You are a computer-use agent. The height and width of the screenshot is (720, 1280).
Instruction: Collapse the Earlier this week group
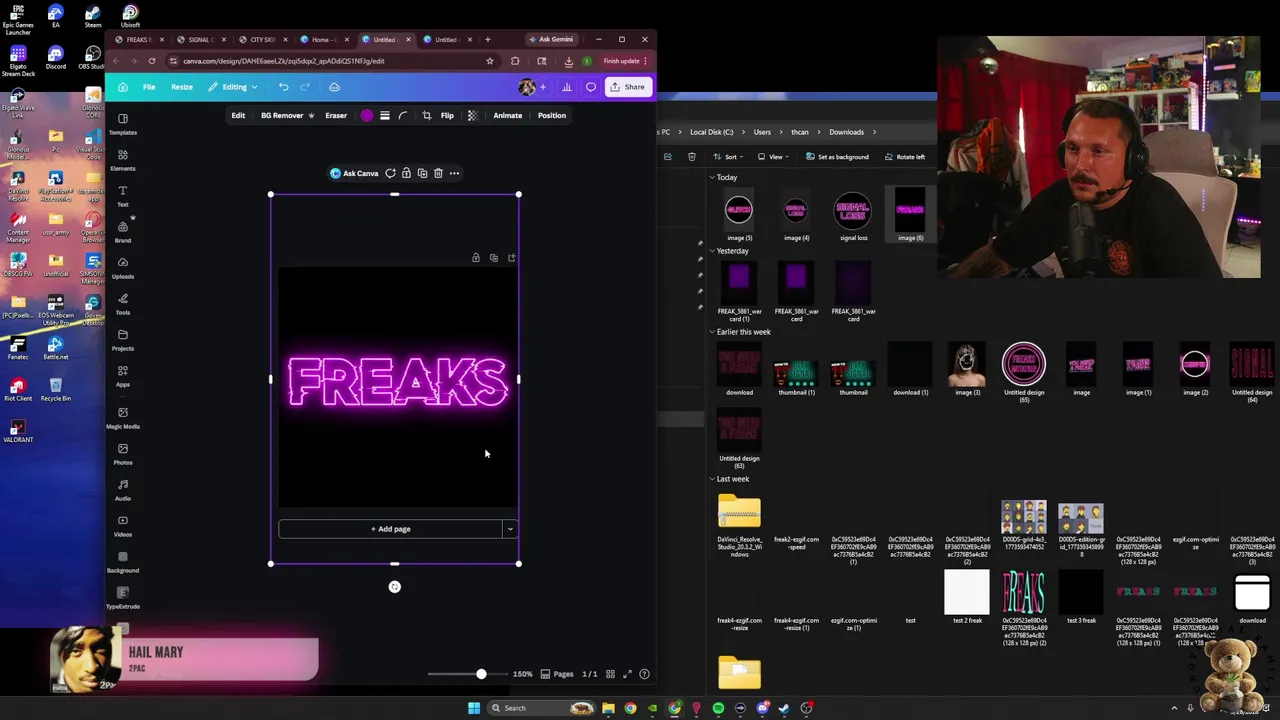click(712, 332)
